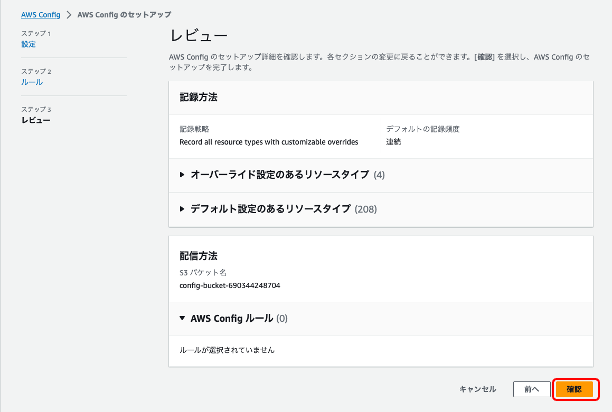Click the S3 バケット名 label
This screenshot has width=612, height=412.
point(203,272)
